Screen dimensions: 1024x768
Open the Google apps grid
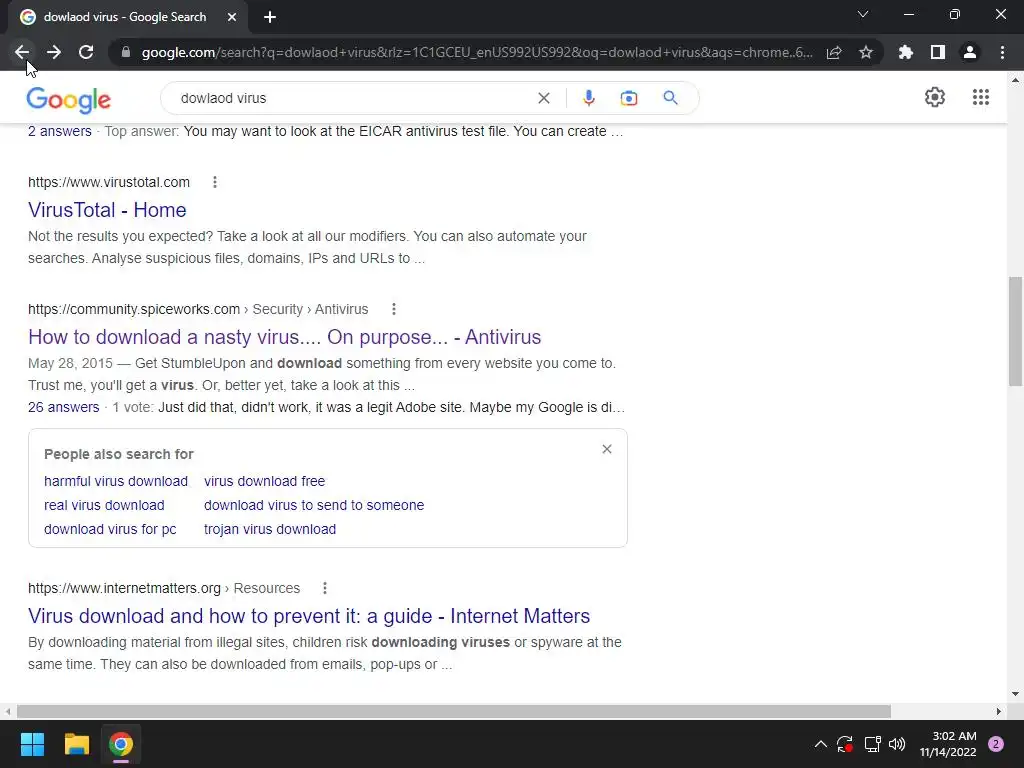980,97
